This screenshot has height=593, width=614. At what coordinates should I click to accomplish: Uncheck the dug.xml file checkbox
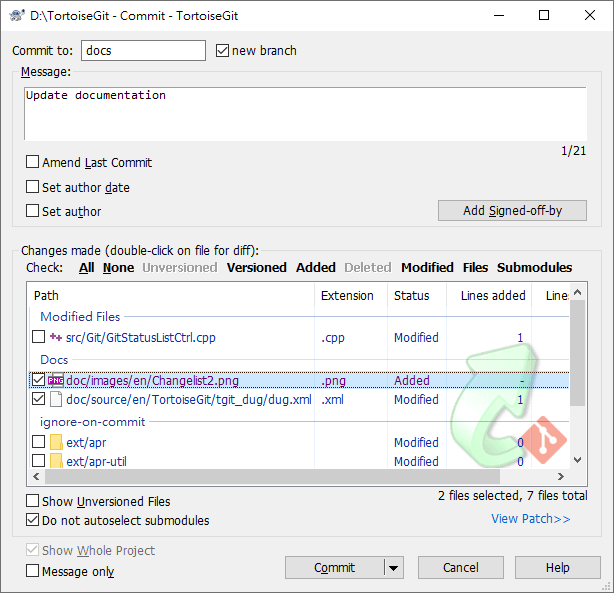pyautogui.click(x=38, y=399)
